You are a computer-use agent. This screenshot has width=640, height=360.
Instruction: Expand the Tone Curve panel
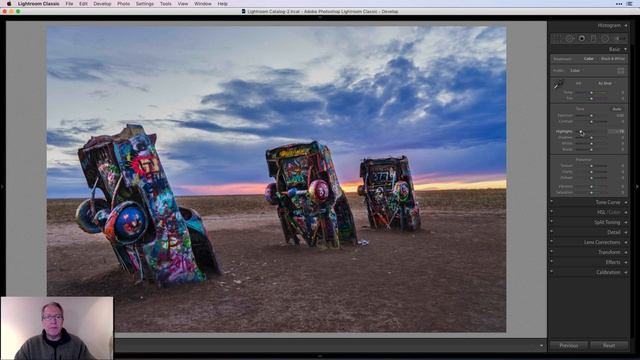[x=626, y=202]
